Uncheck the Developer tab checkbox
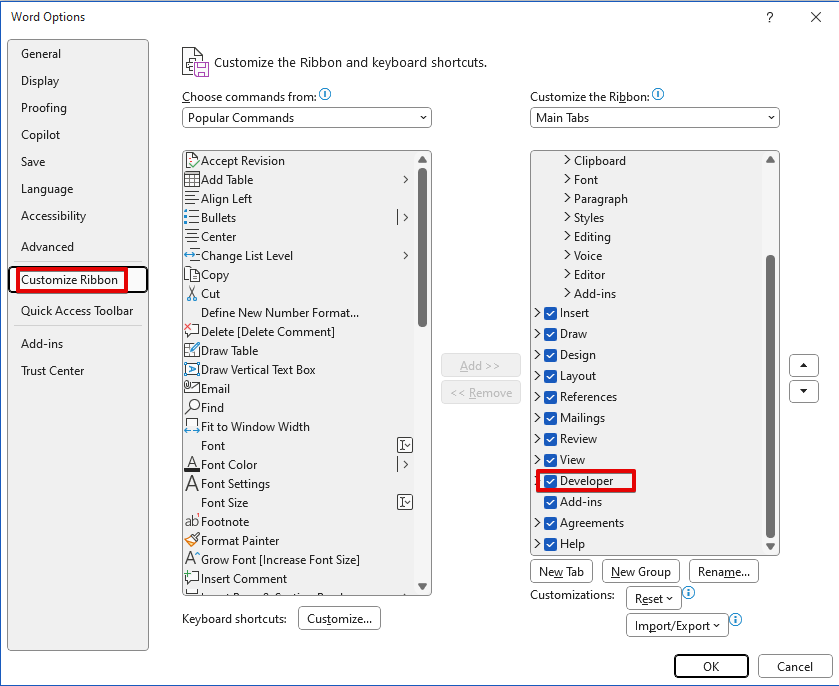This screenshot has width=839, height=686. point(550,481)
